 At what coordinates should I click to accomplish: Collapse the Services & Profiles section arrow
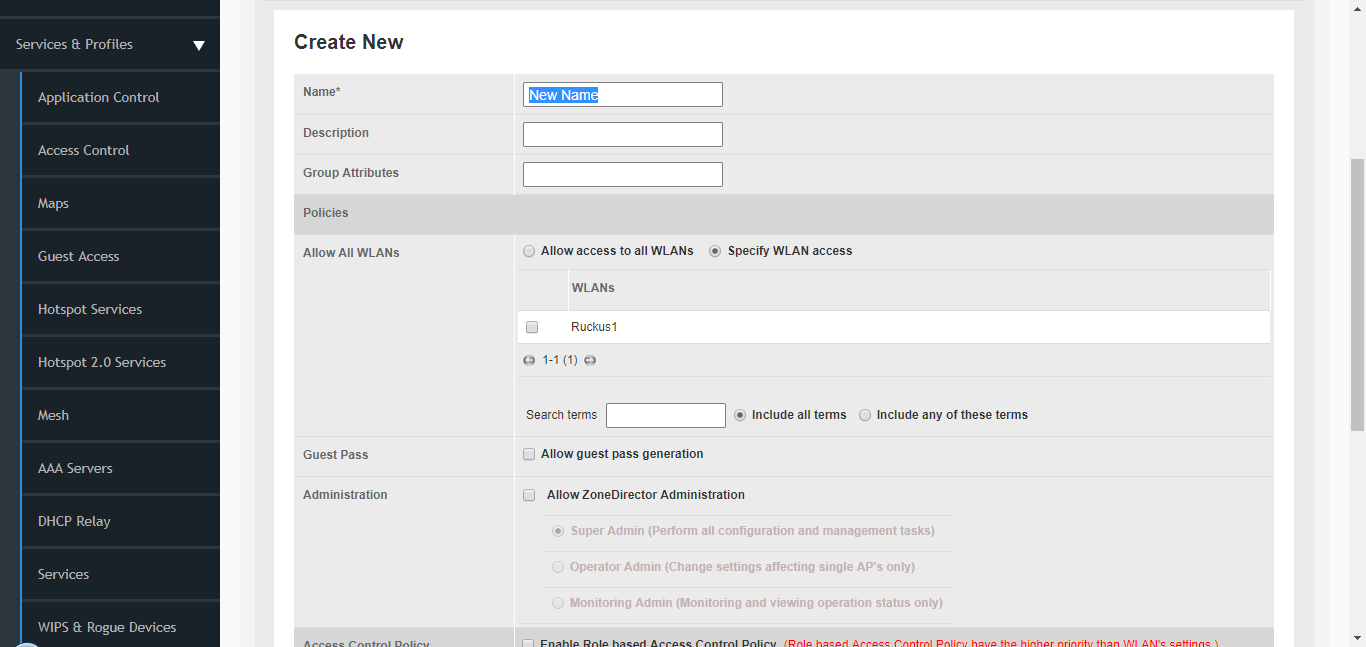pyautogui.click(x=198, y=45)
